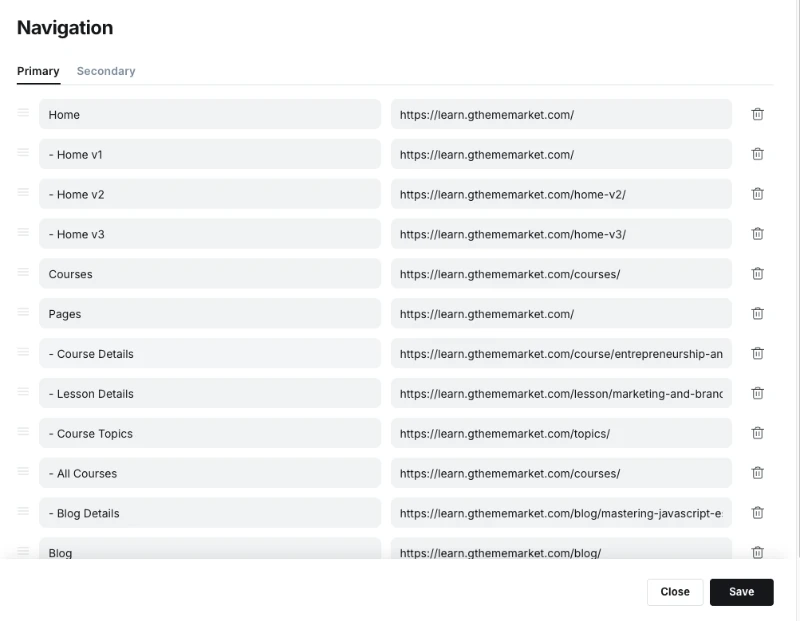This screenshot has width=800, height=621.
Task: Select the Primary navigation tab
Action: (x=38, y=71)
